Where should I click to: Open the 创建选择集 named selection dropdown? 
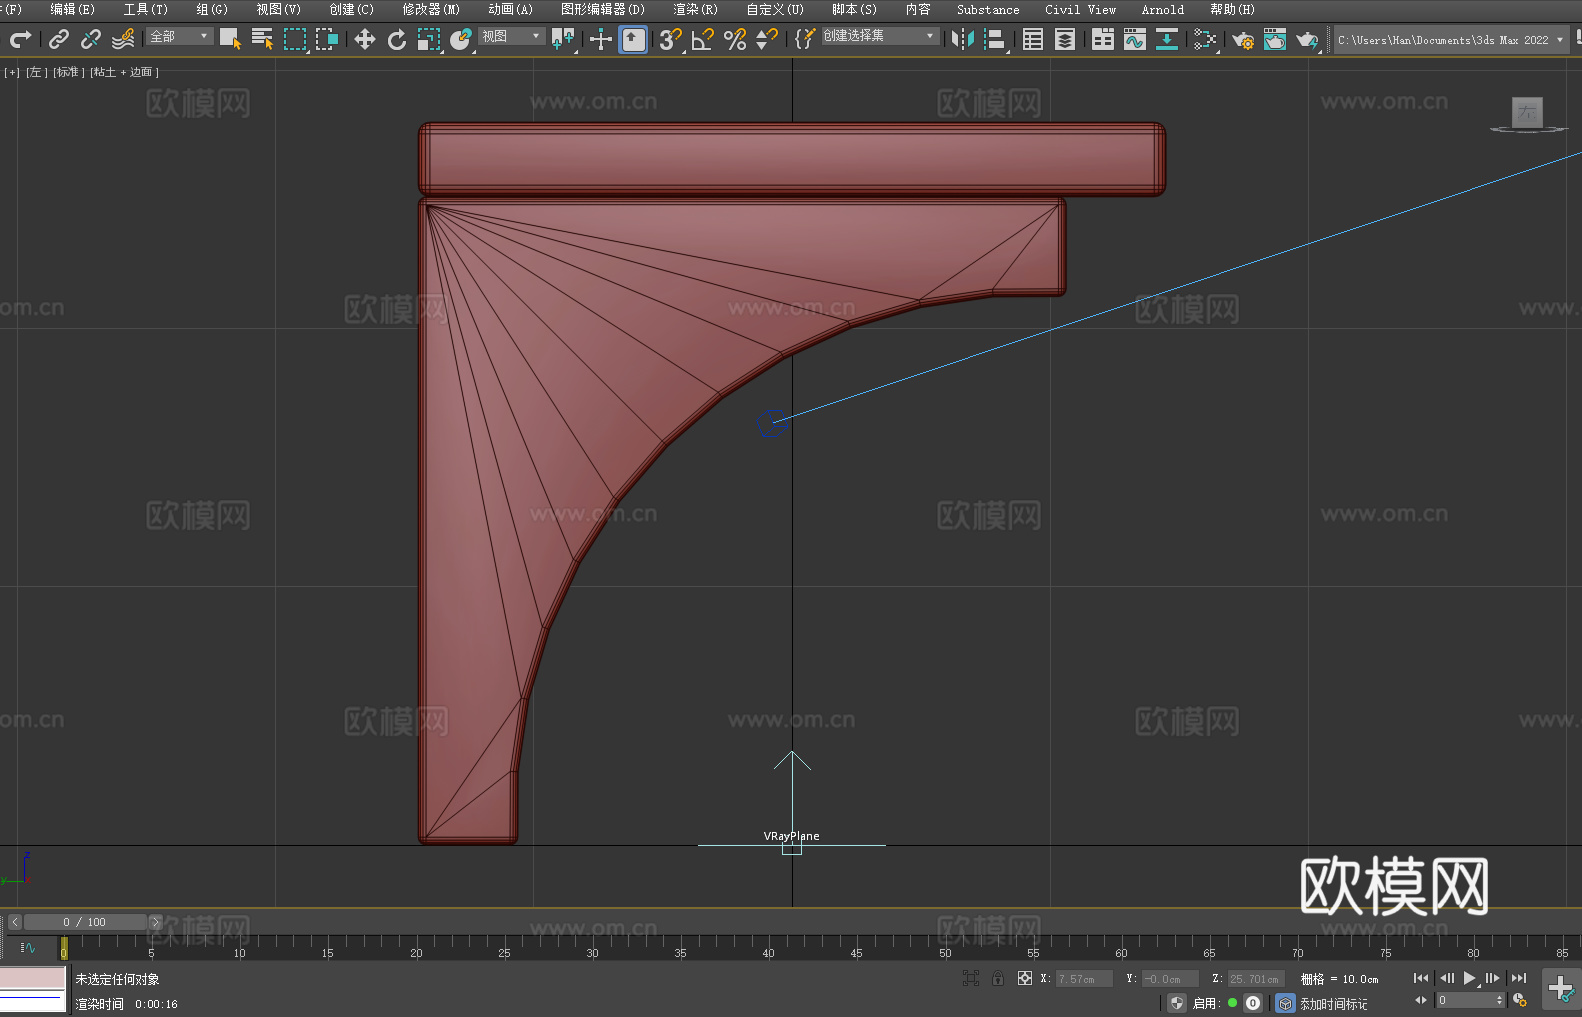click(880, 36)
